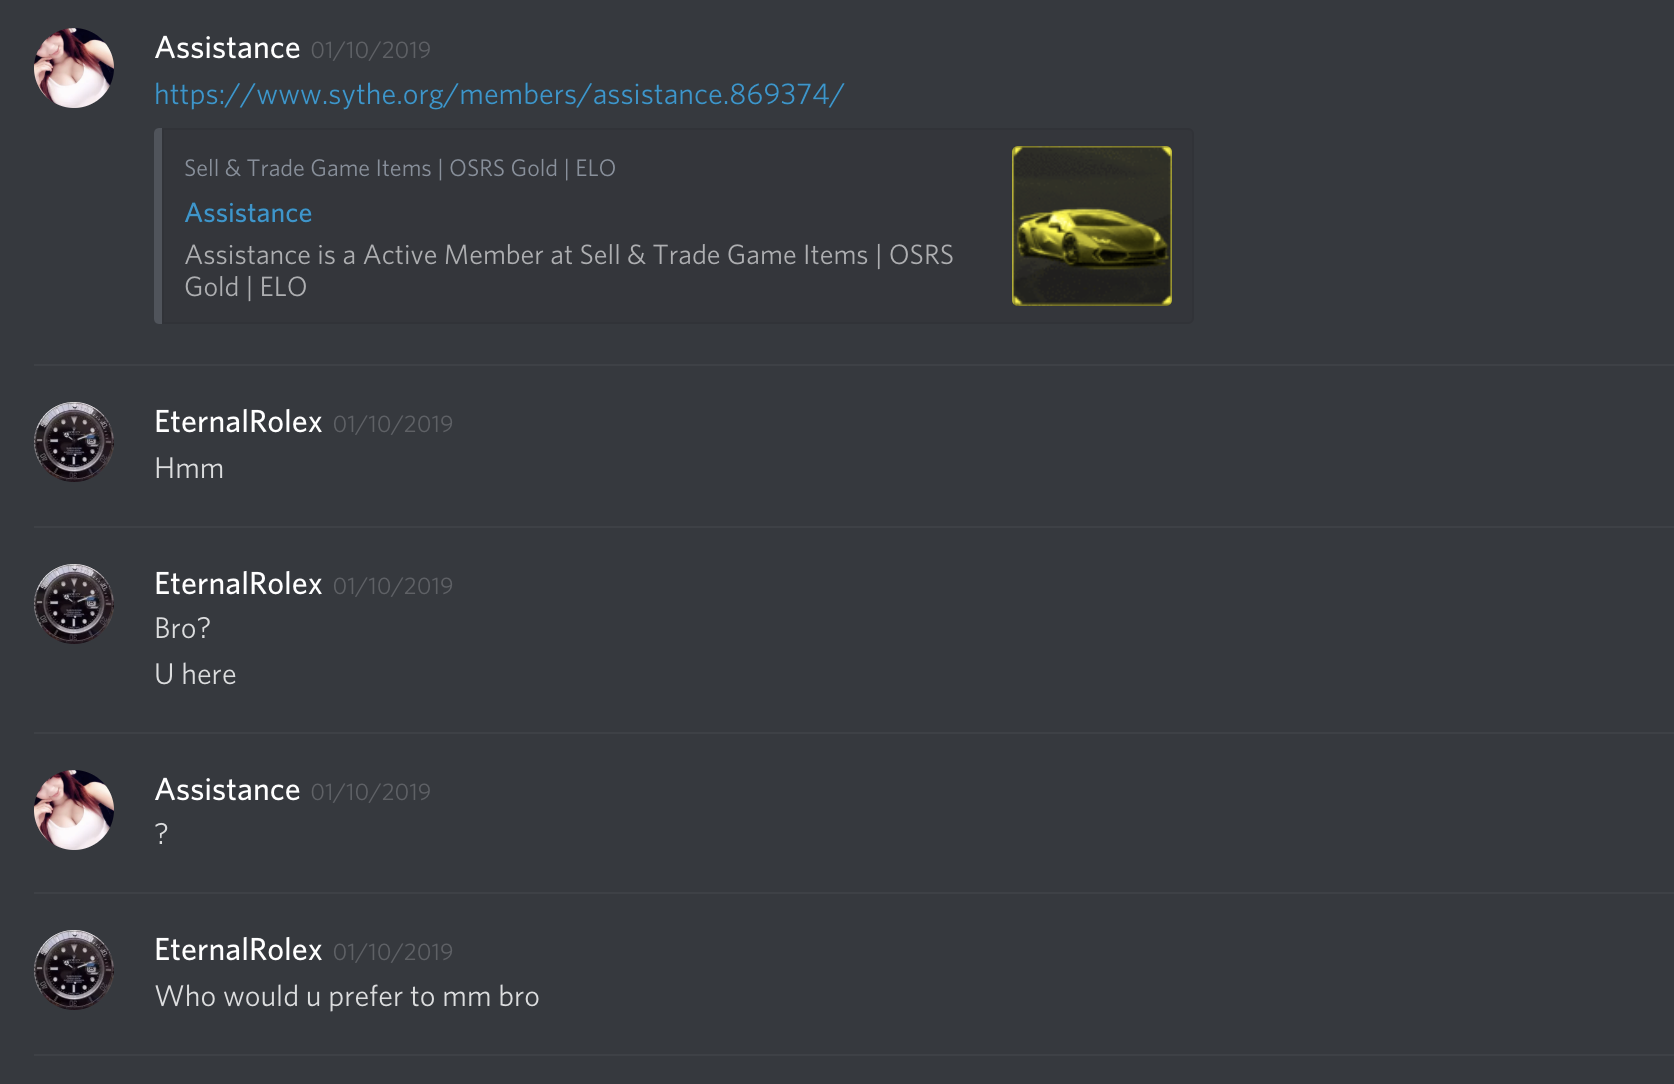
Task: Click Assistance's avatar beside the ? message
Action: coord(74,810)
